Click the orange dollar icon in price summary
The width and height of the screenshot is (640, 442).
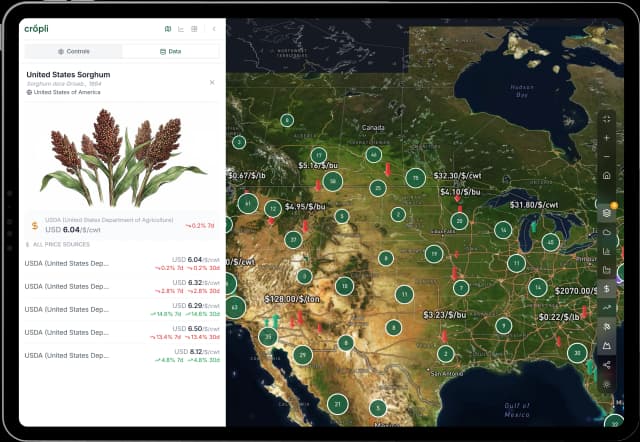(35, 225)
